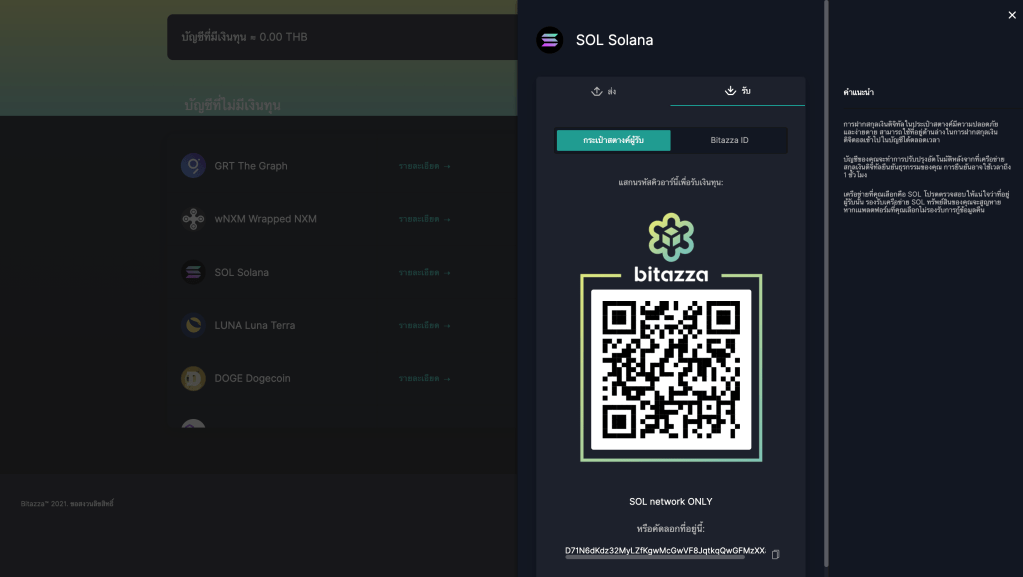
Task: Open รายละเอียด link for LUNA Luna Terra
Action: [x=424, y=325]
